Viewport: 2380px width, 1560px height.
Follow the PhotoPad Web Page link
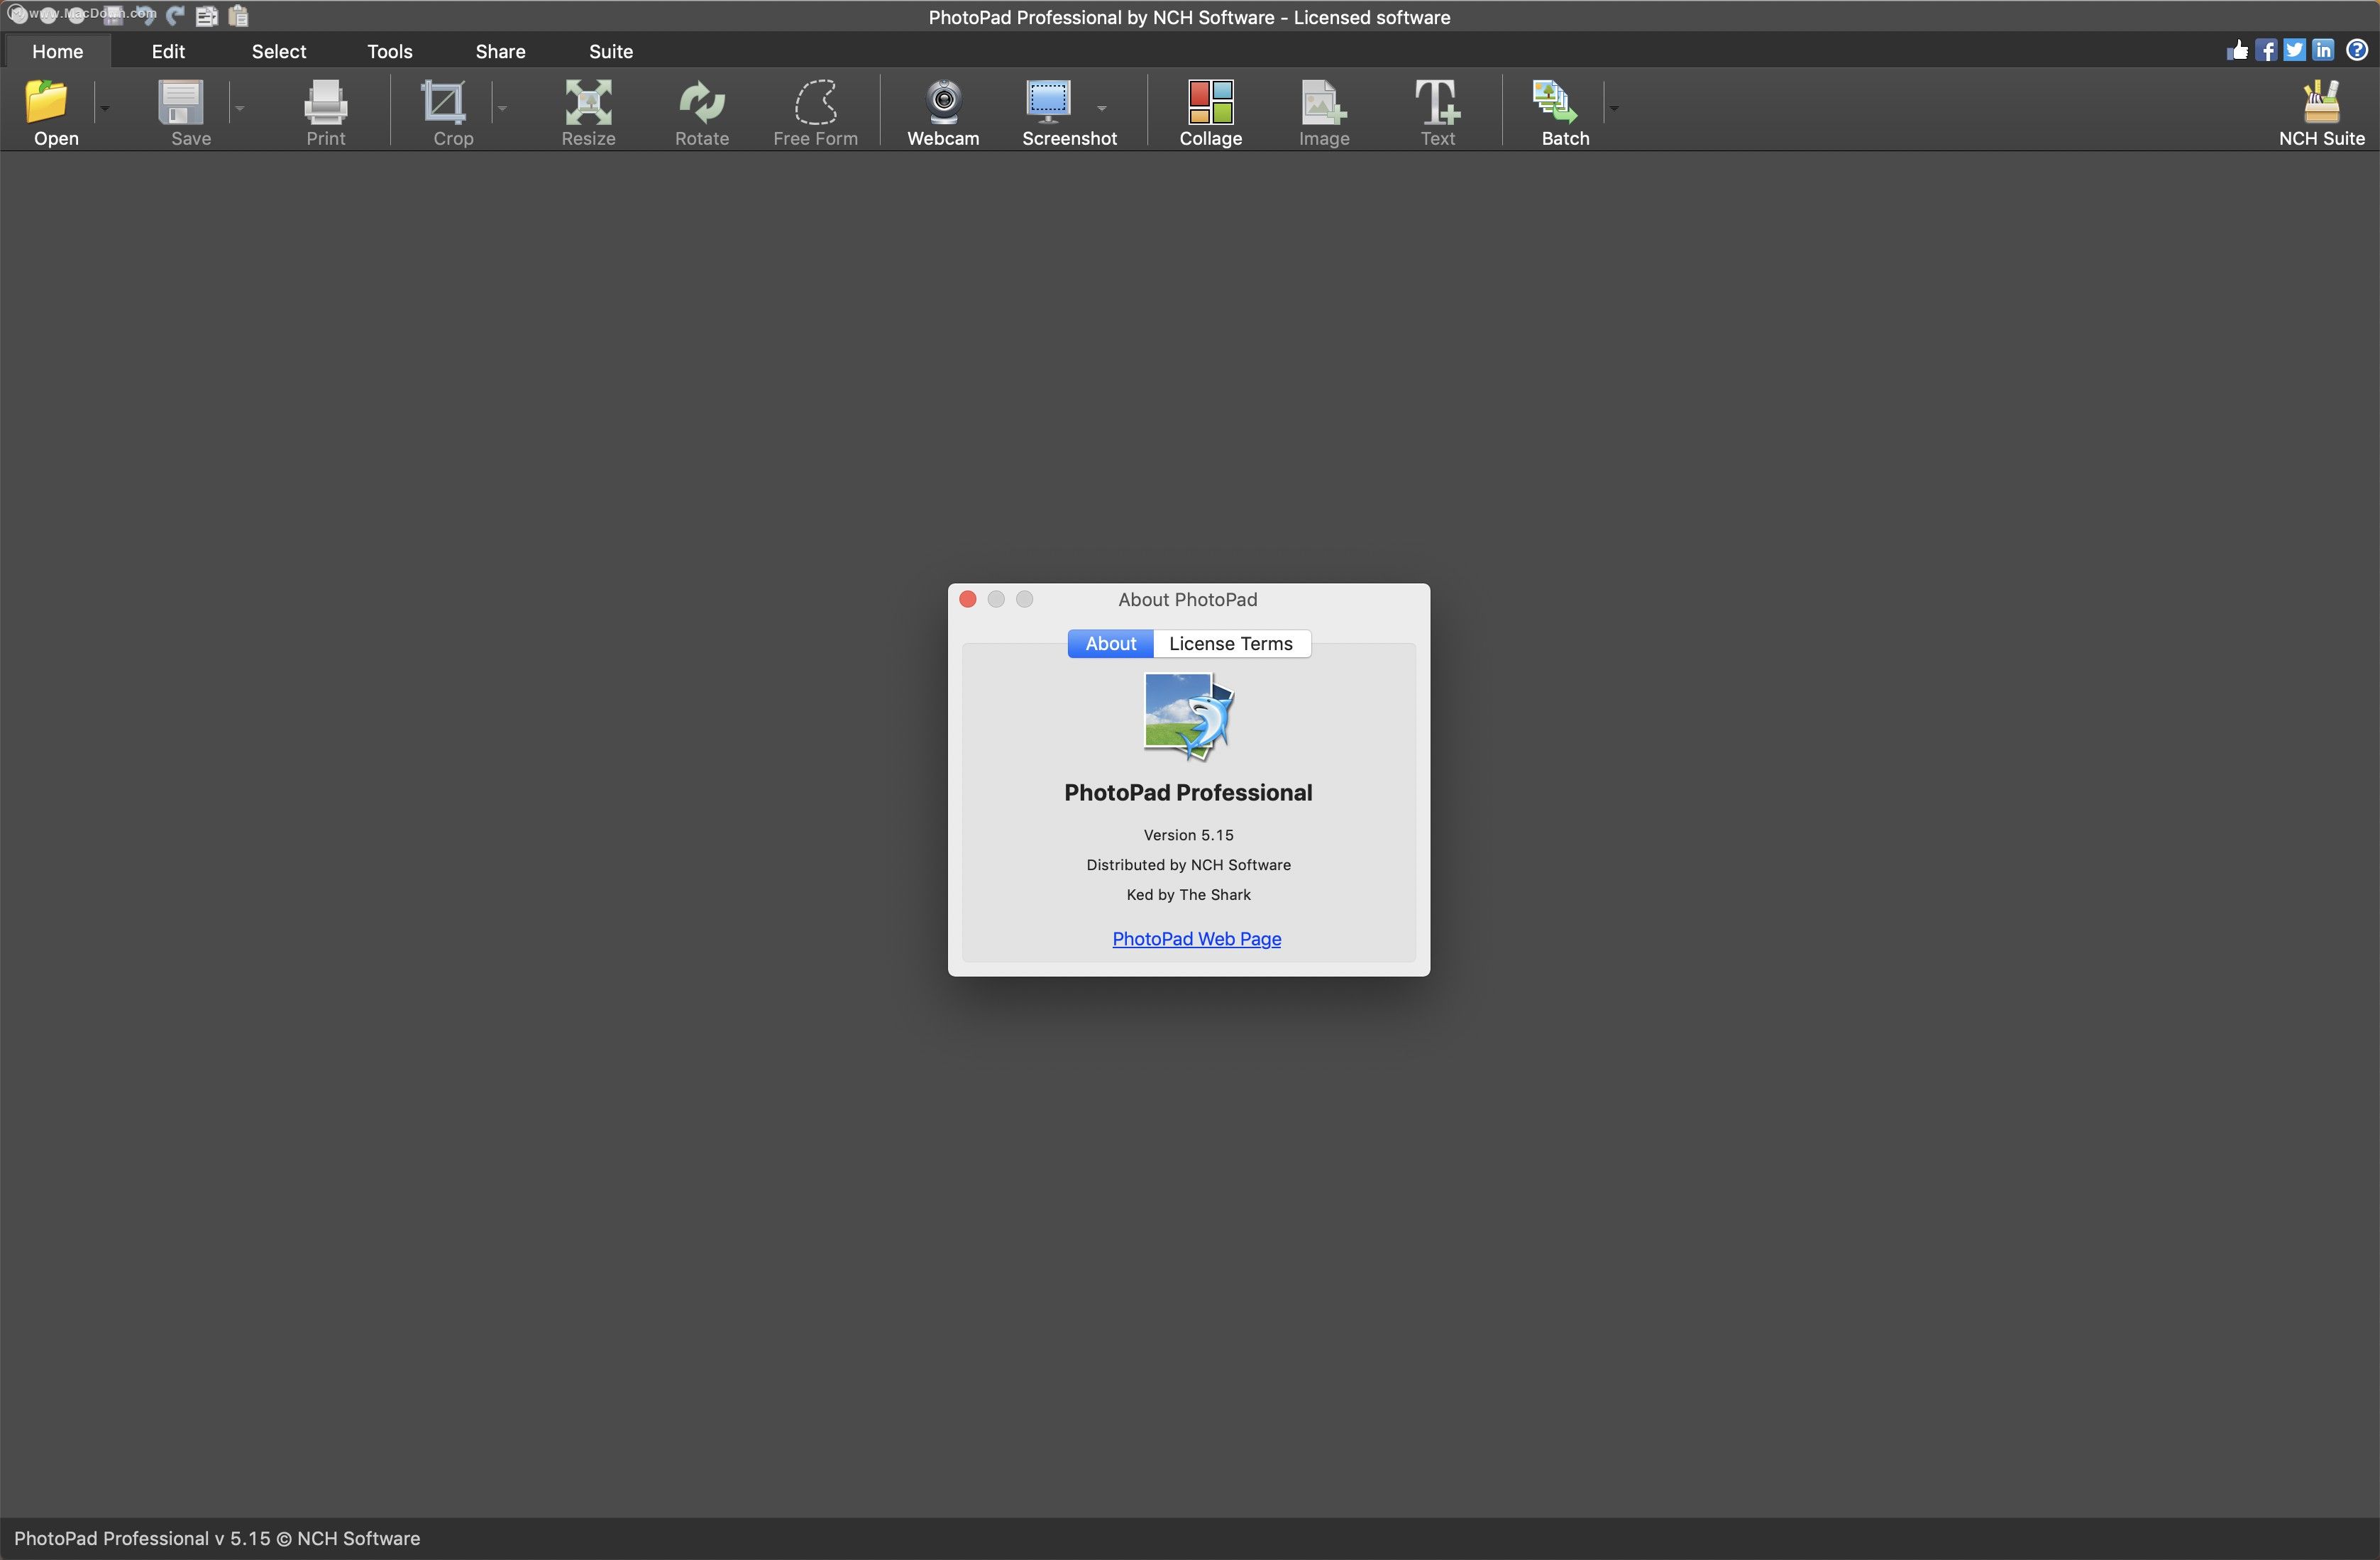click(x=1196, y=938)
